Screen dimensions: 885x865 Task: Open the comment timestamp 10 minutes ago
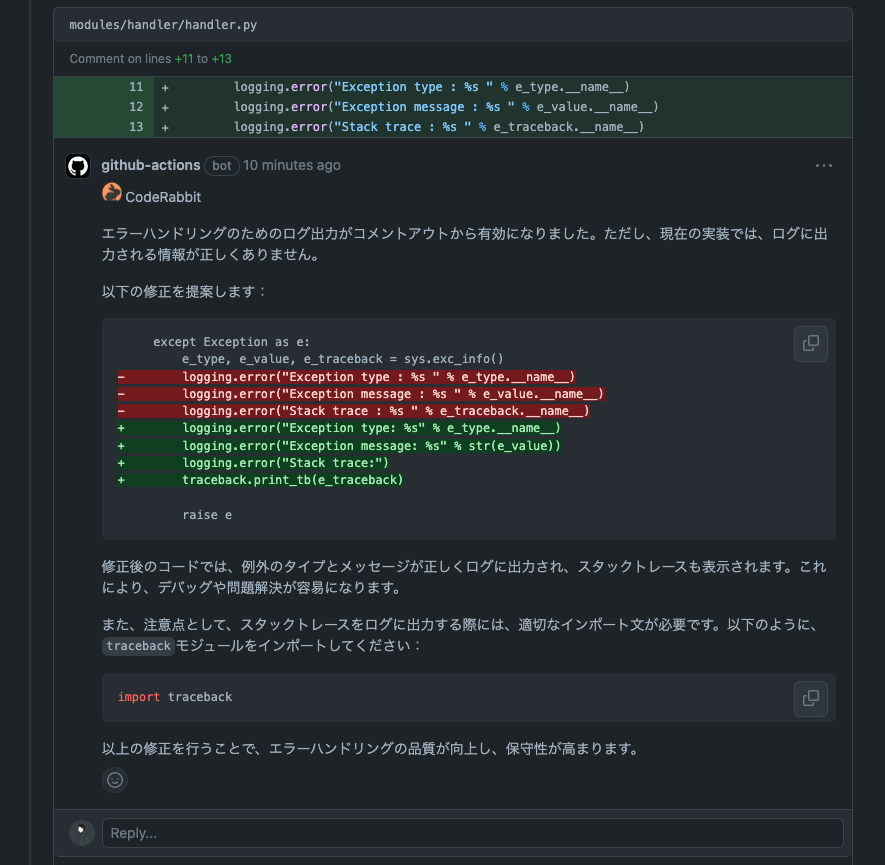pos(291,165)
